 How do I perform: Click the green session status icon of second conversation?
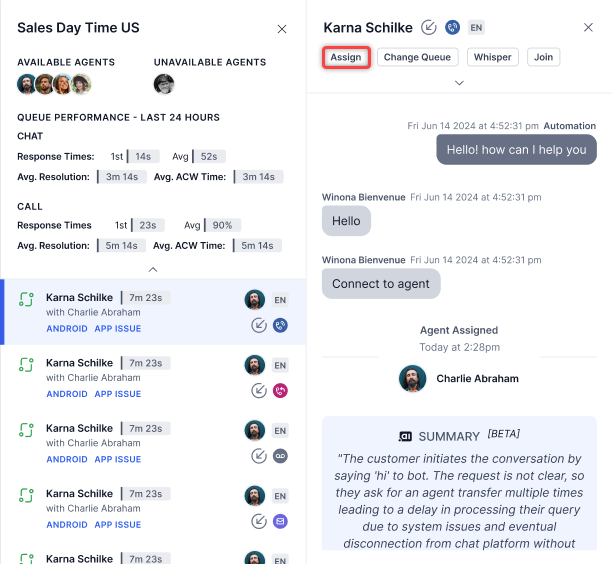coord(26,365)
